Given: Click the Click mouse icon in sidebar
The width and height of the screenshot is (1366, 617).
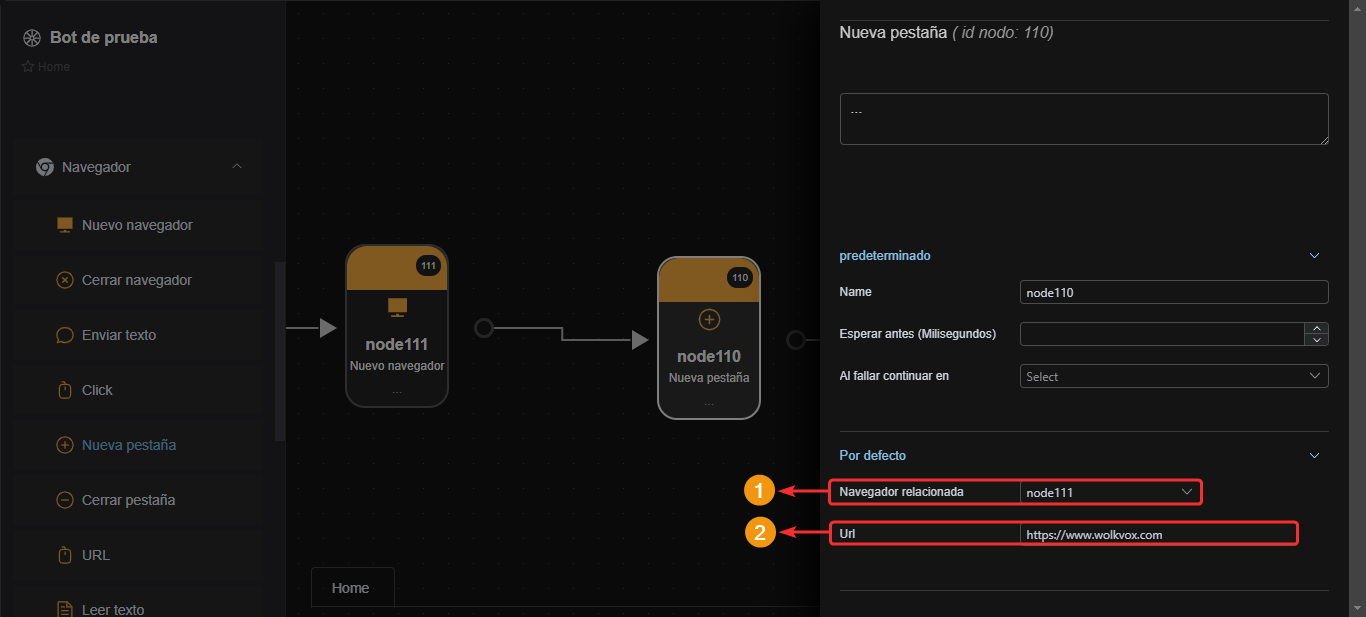Looking at the screenshot, I should click(65, 390).
